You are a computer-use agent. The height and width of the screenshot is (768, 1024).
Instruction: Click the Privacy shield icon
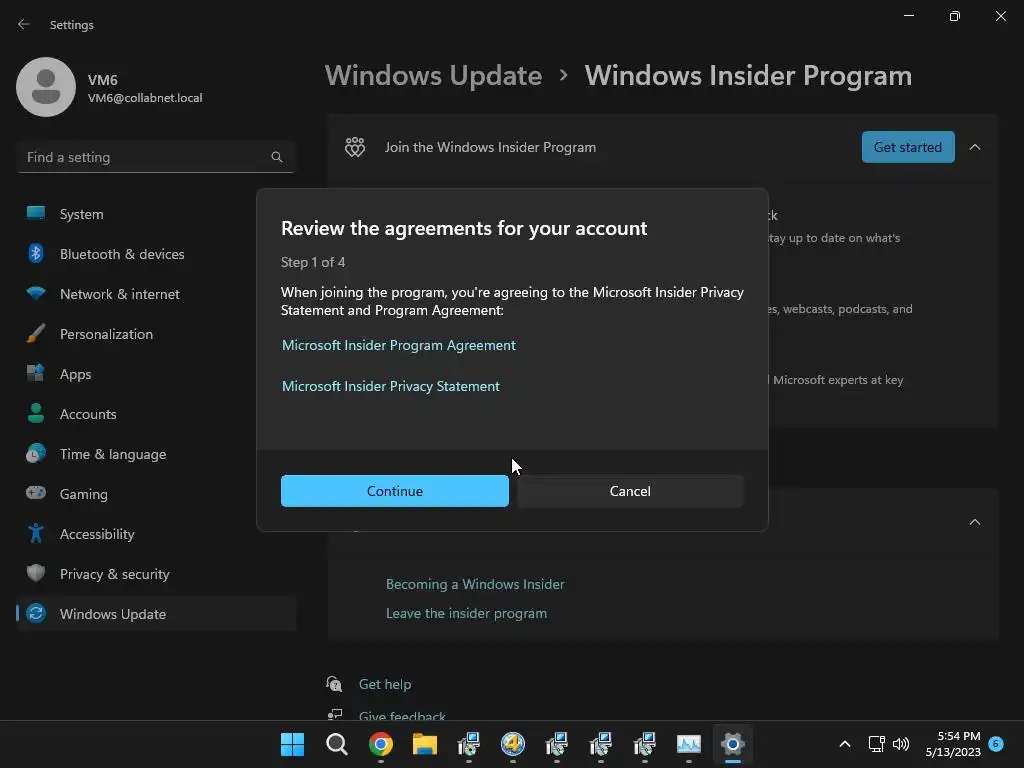pyautogui.click(x=36, y=573)
